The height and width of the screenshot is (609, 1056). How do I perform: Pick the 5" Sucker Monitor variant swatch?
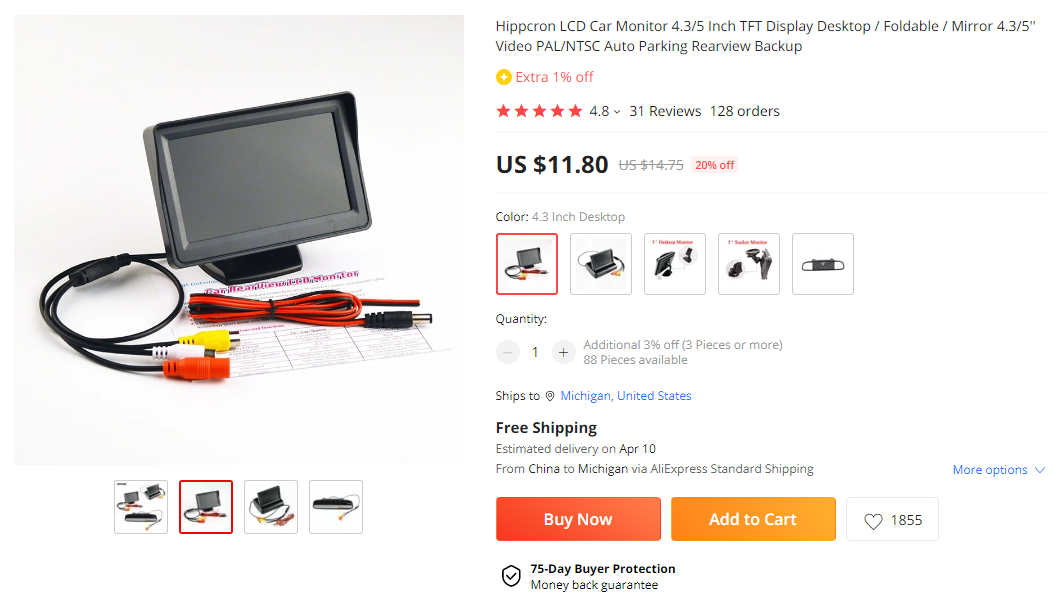pyautogui.click(x=749, y=264)
